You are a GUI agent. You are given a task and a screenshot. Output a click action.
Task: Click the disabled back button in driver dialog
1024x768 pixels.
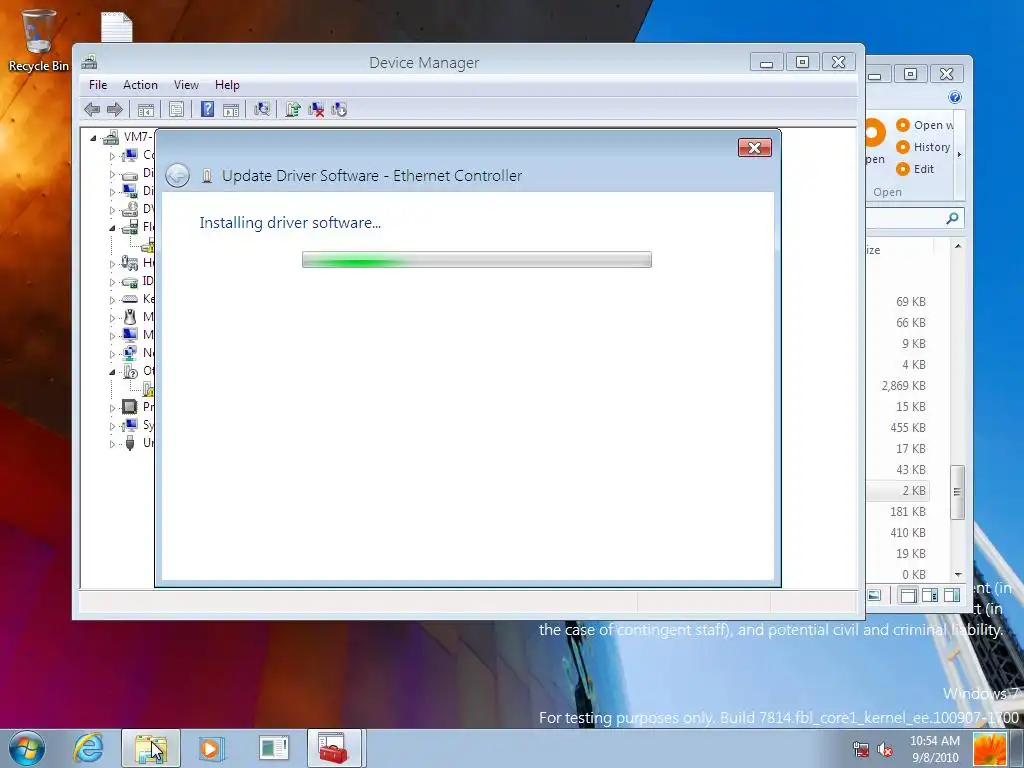click(x=178, y=176)
